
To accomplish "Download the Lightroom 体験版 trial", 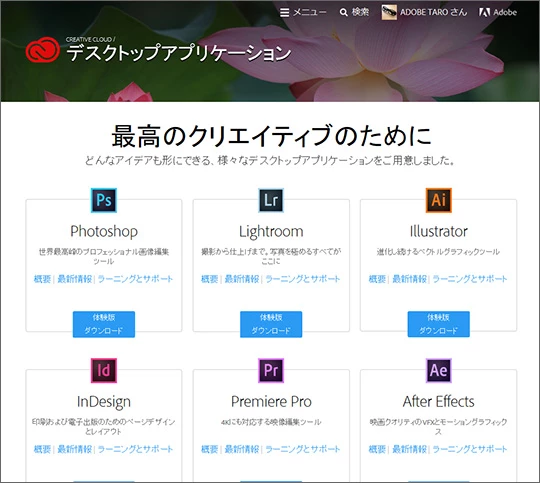I will [271, 324].
